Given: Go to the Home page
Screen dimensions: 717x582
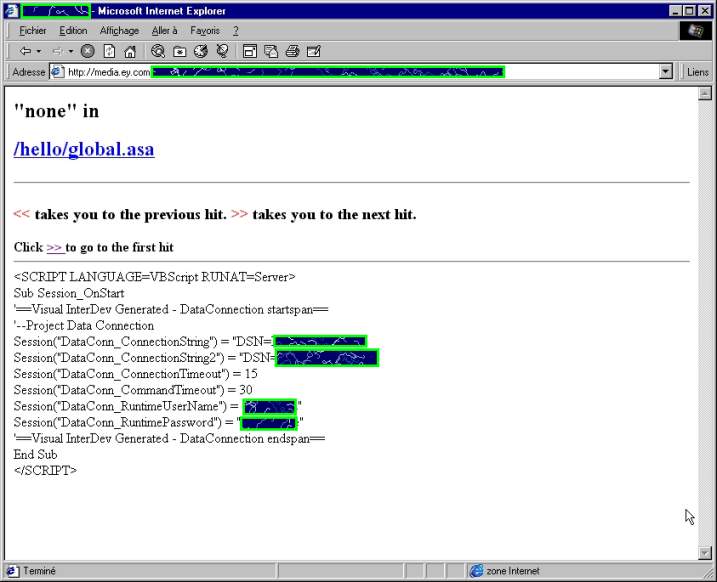Looking at the screenshot, I should [x=130, y=51].
